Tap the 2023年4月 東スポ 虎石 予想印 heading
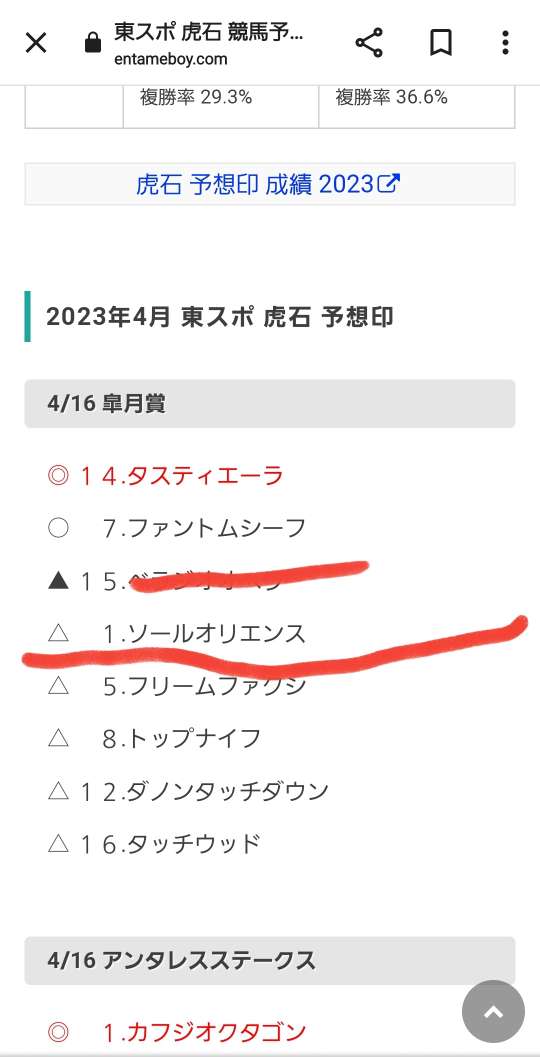Viewport: 540px width, 1057px height. [220, 317]
